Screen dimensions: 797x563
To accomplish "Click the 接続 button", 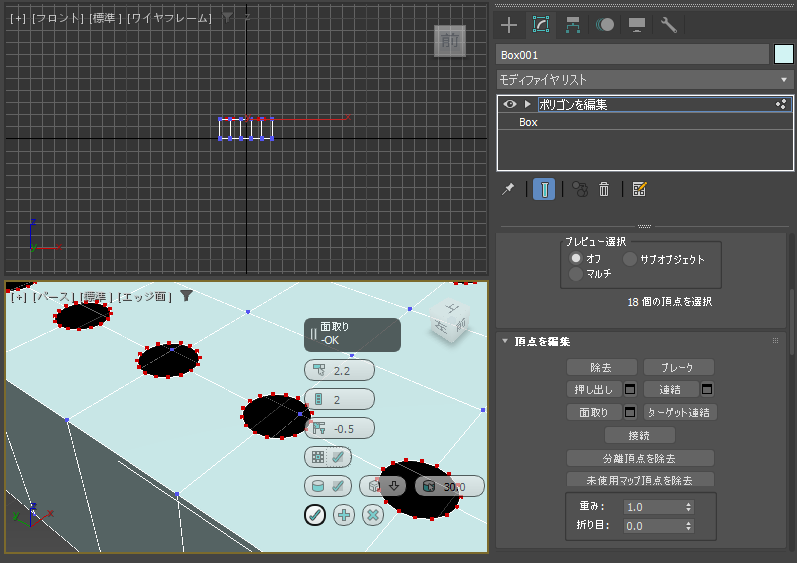I will tap(639, 435).
